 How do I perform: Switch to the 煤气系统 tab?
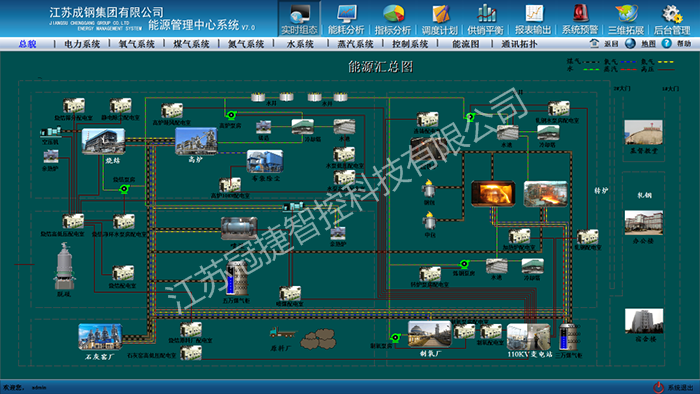coord(191,44)
